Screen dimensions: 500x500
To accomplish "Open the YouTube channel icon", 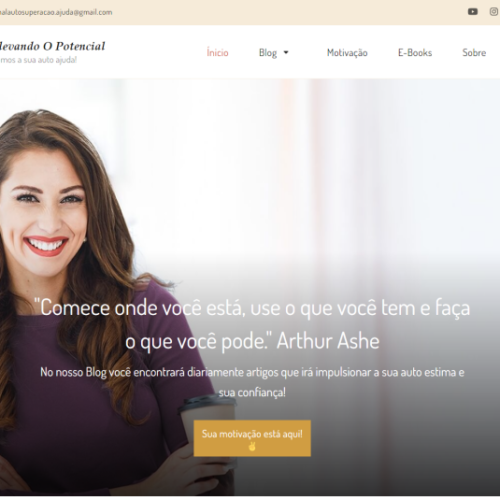I will pos(472,12).
